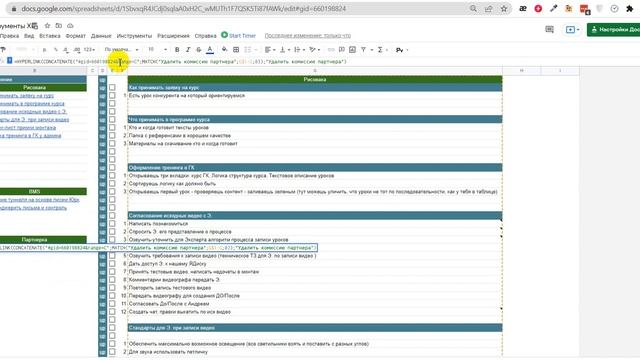Open the comment history icon
This screenshot has width=640, height=360.
pyautogui.click(x=549, y=29)
